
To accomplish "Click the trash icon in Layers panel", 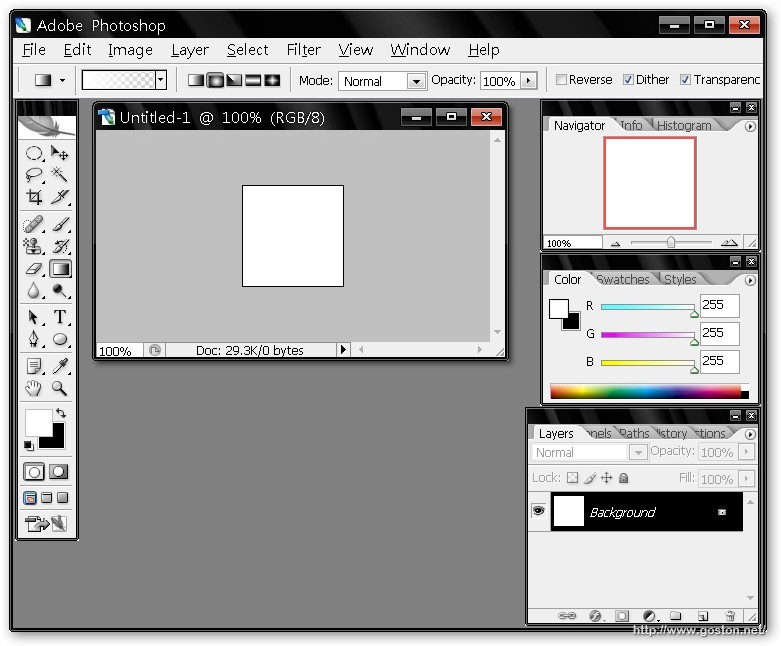I will (730, 616).
